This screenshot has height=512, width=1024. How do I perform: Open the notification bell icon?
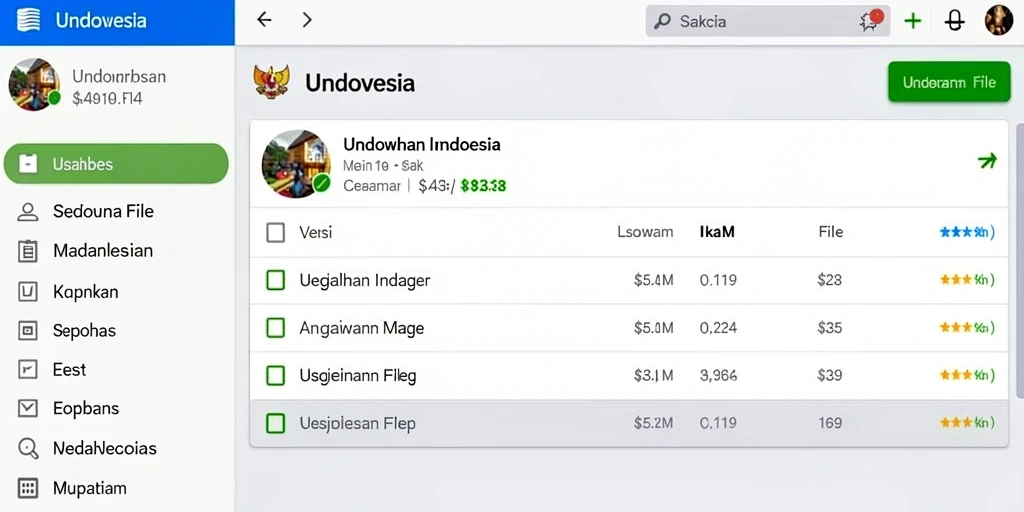954,21
